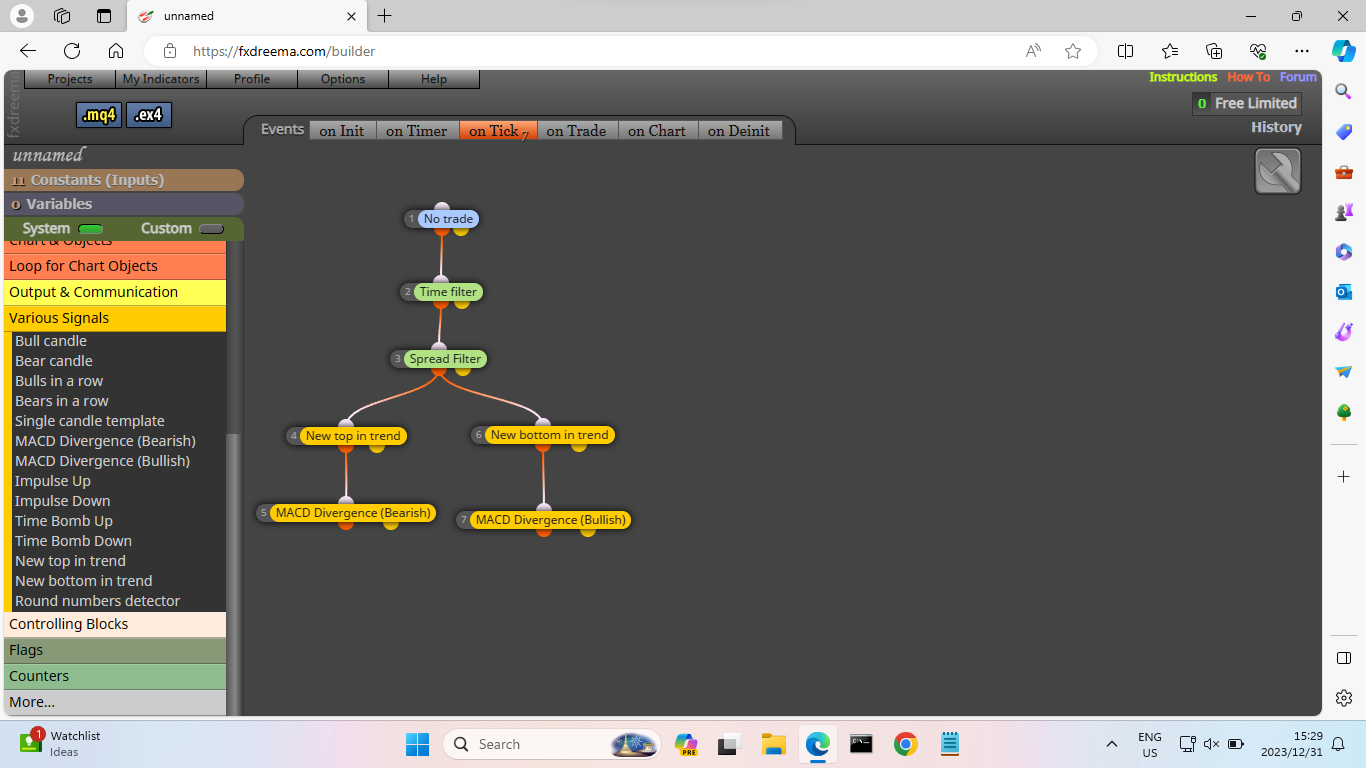Toggle the System blocks switch
This screenshot has width=1366, height=768.
pyautogui.click(x=91, y=229)
